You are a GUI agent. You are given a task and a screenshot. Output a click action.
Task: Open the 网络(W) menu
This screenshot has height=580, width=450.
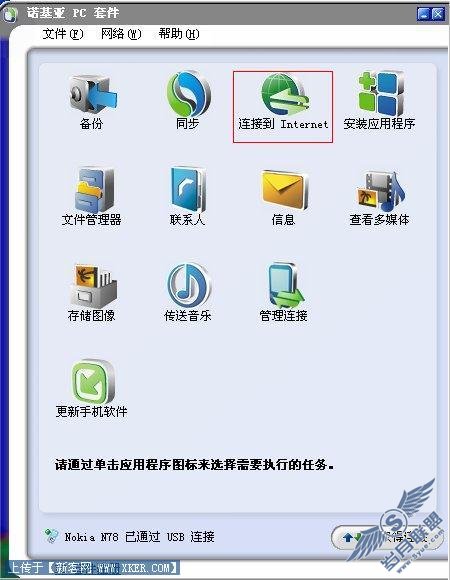tap(121, 34)
